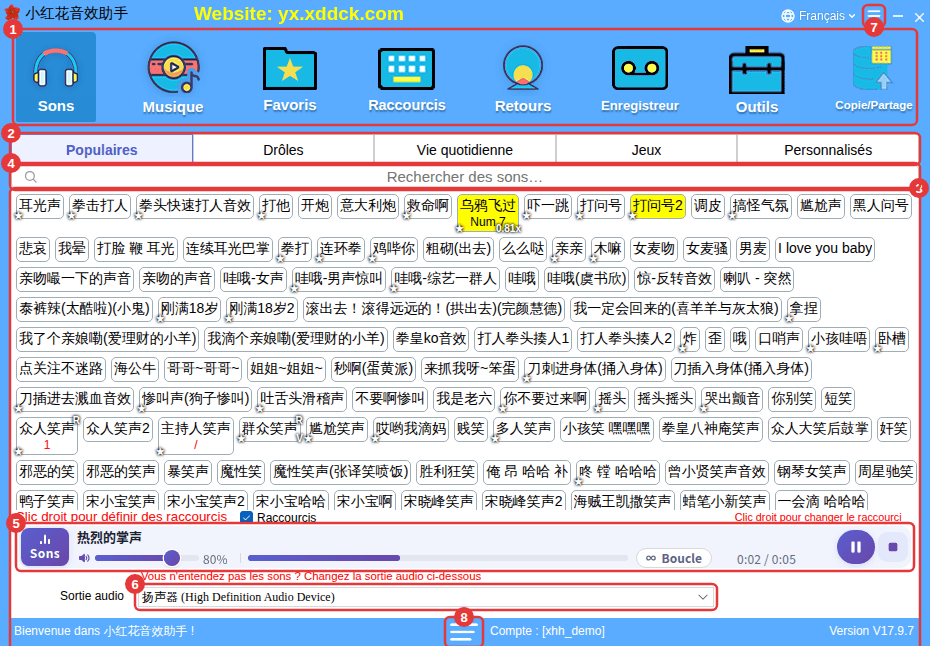The image size is (930, 646).
Task: Play the I love you baby sound
Action: [824, 249]
